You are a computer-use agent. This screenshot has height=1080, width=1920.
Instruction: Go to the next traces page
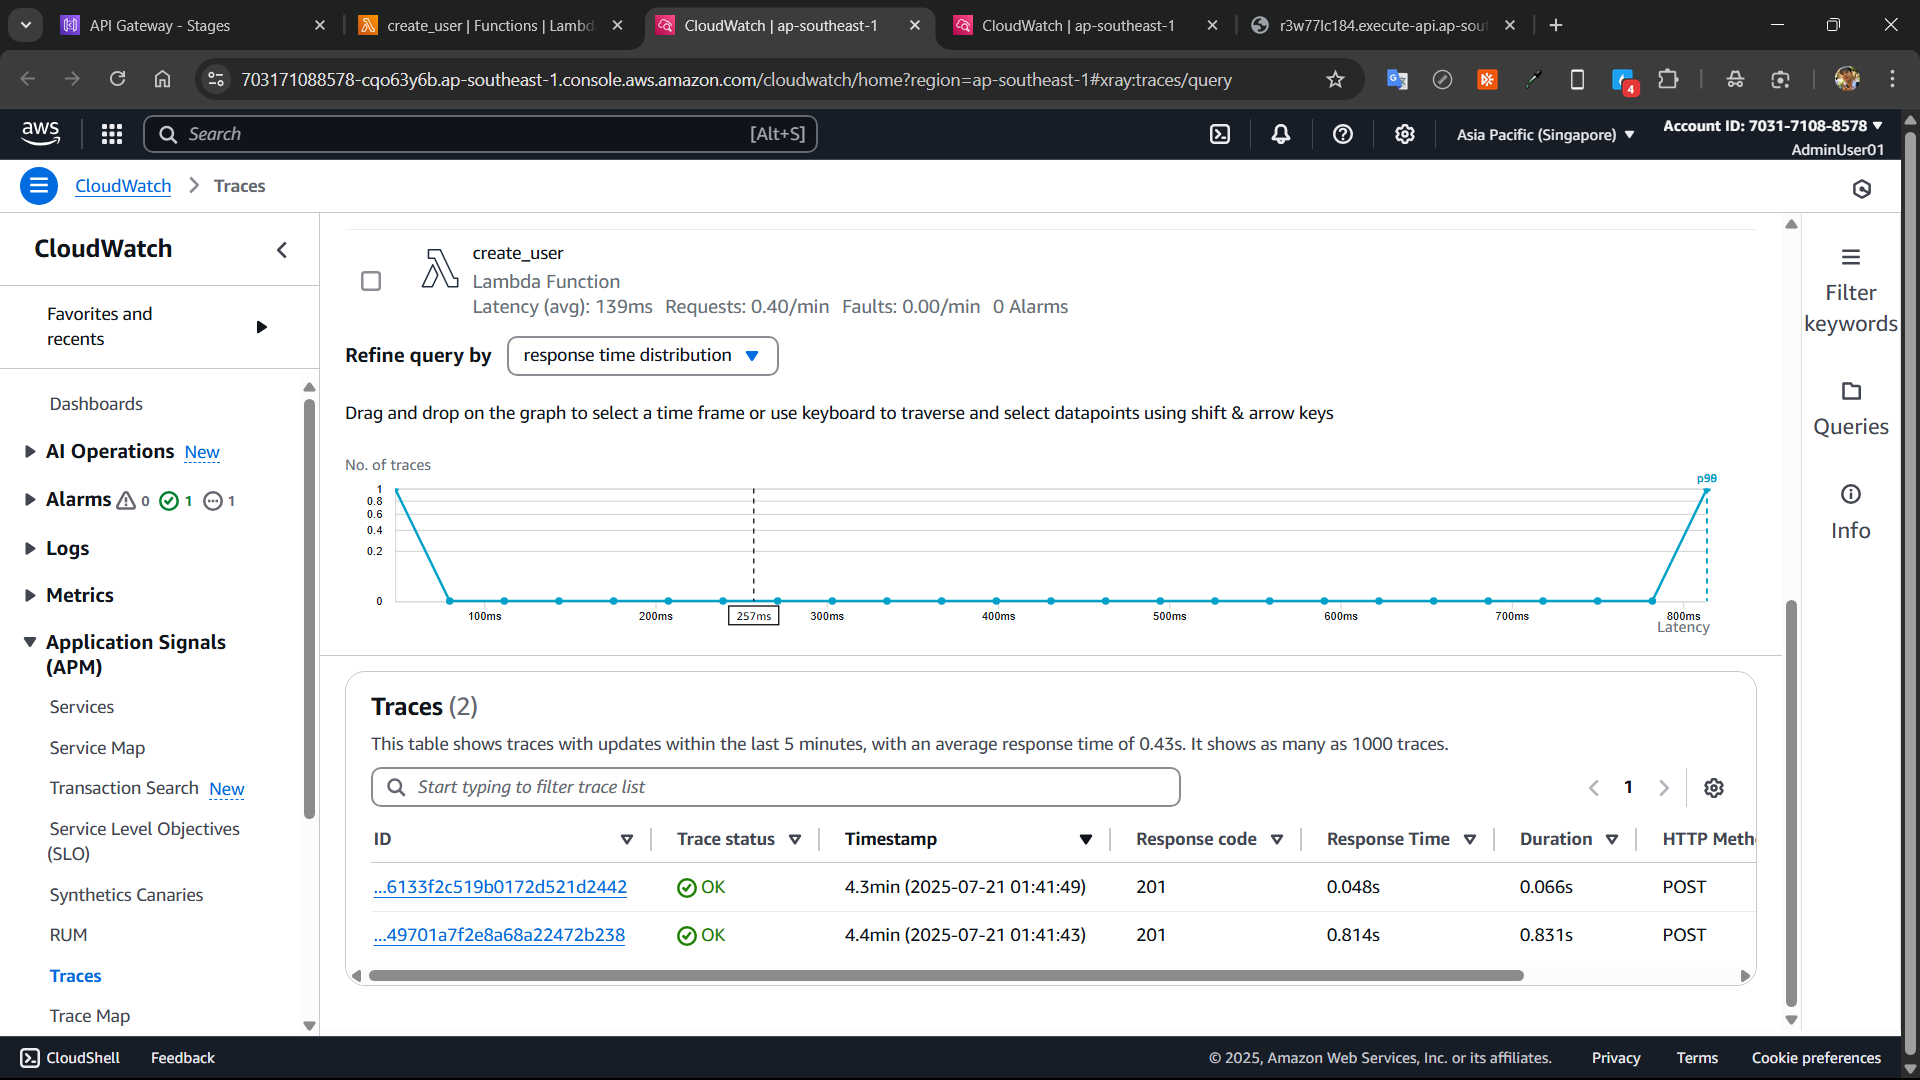tap(1664, 788)
